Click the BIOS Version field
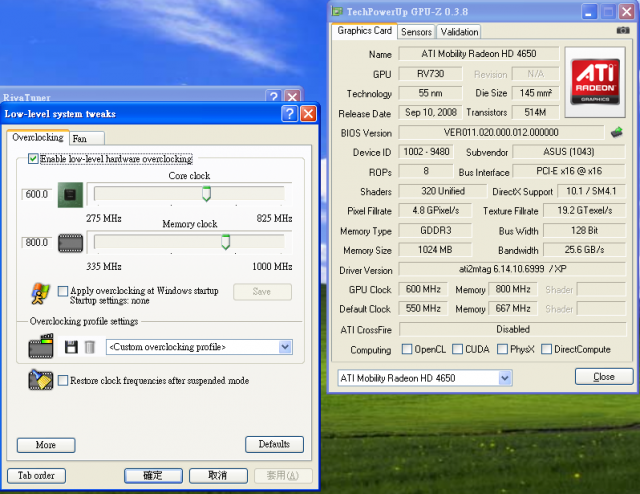This screenshot has height=494, width=640. pyautogui.click(x=501, y=132)
